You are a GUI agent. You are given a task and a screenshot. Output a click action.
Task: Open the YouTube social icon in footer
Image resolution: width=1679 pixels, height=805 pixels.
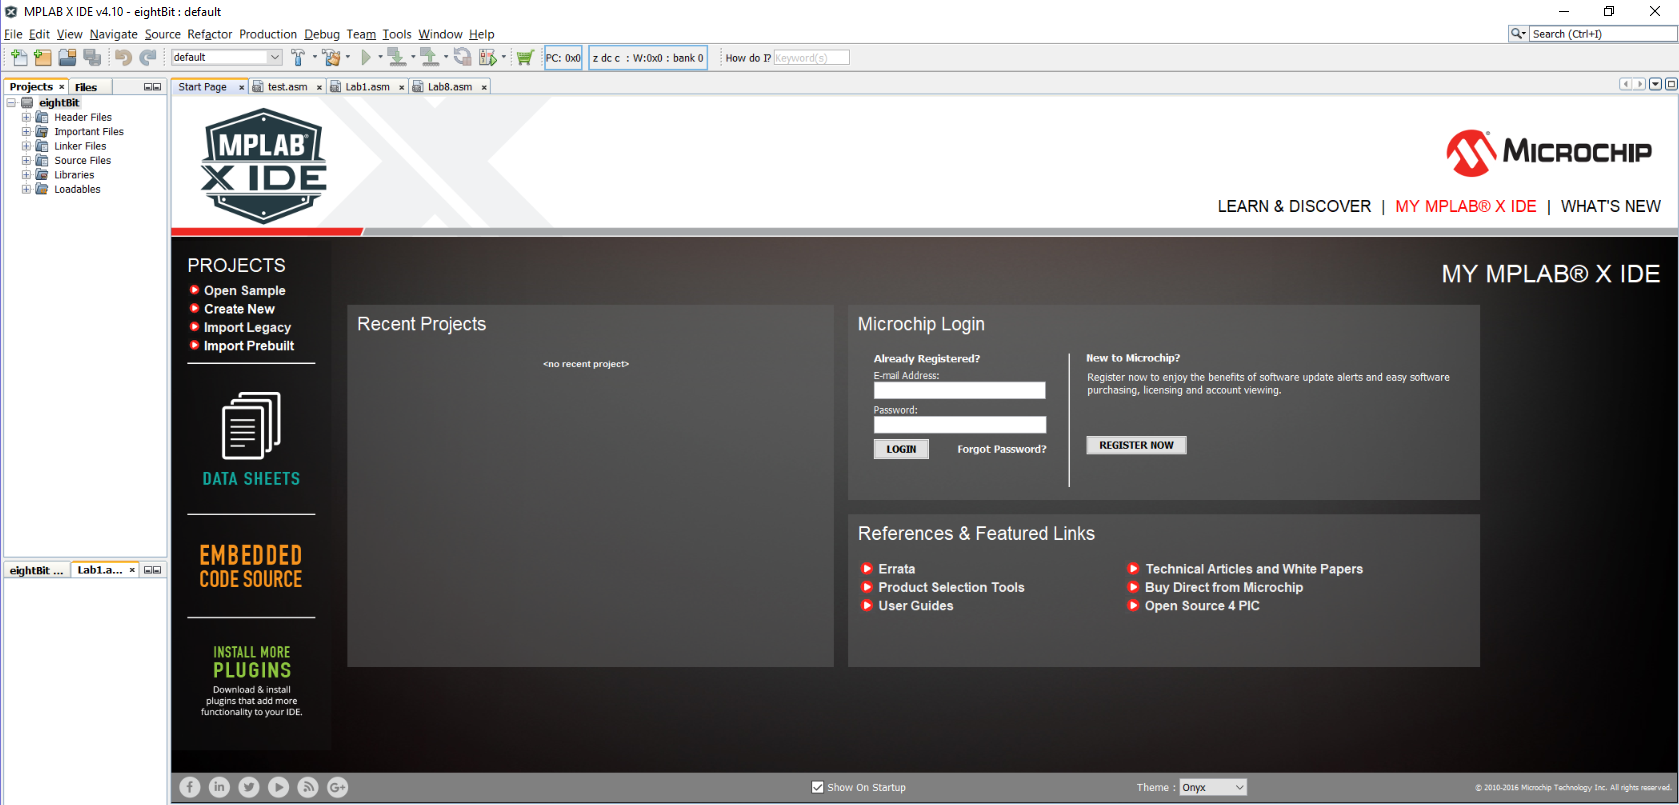tap(279, 787)
